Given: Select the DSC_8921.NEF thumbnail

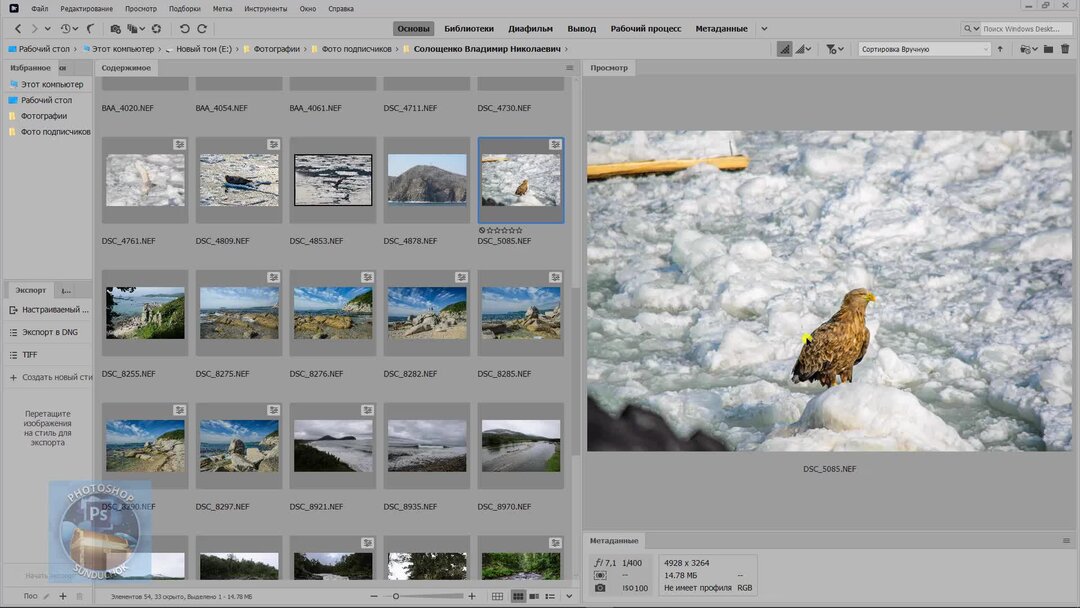Looking at the screenshot, I should 333,445.
